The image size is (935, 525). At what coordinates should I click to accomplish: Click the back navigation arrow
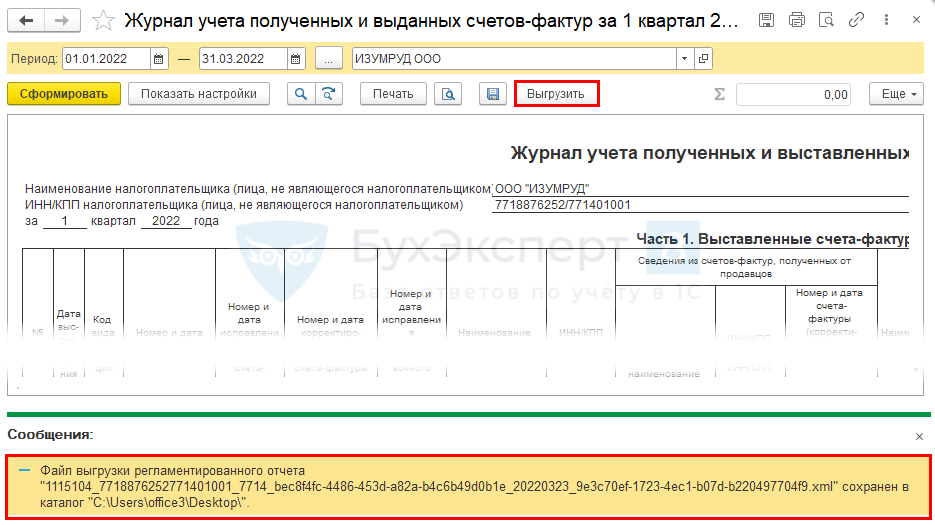point(26,20)
